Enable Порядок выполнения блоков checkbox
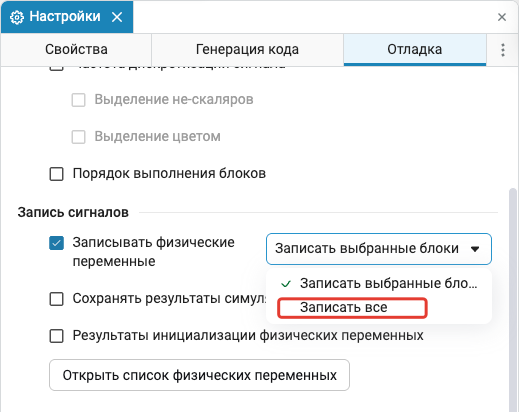Viewport: 519px width, 412px height. (56, 174)
